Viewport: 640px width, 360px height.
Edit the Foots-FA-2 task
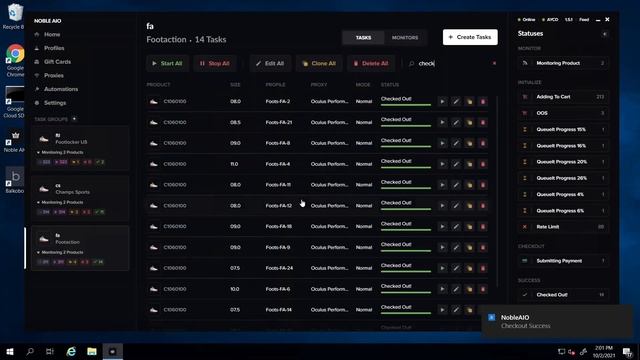coord(456,101)
